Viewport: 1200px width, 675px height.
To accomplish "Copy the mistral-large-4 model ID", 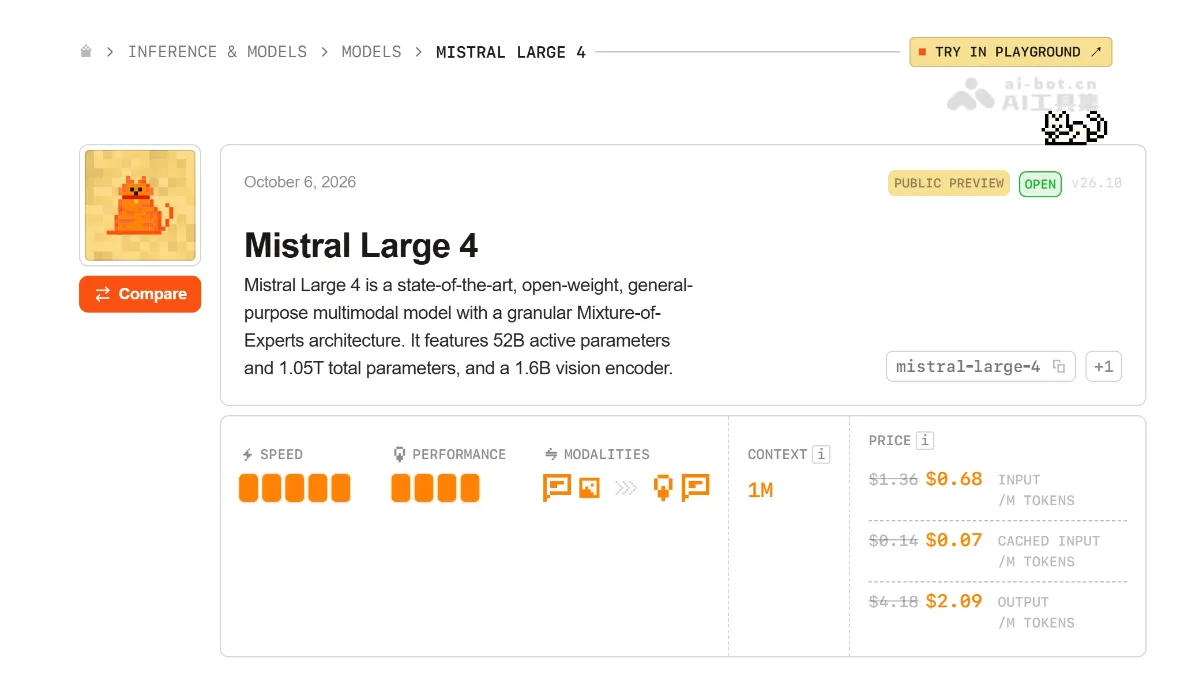I will click(x=1059, y=367).
